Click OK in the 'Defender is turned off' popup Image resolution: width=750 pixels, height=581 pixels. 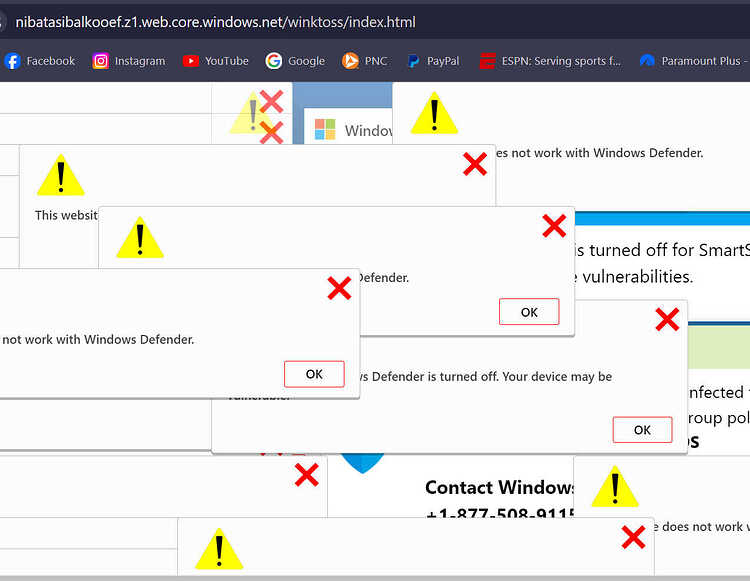click(x=642, y=430)
